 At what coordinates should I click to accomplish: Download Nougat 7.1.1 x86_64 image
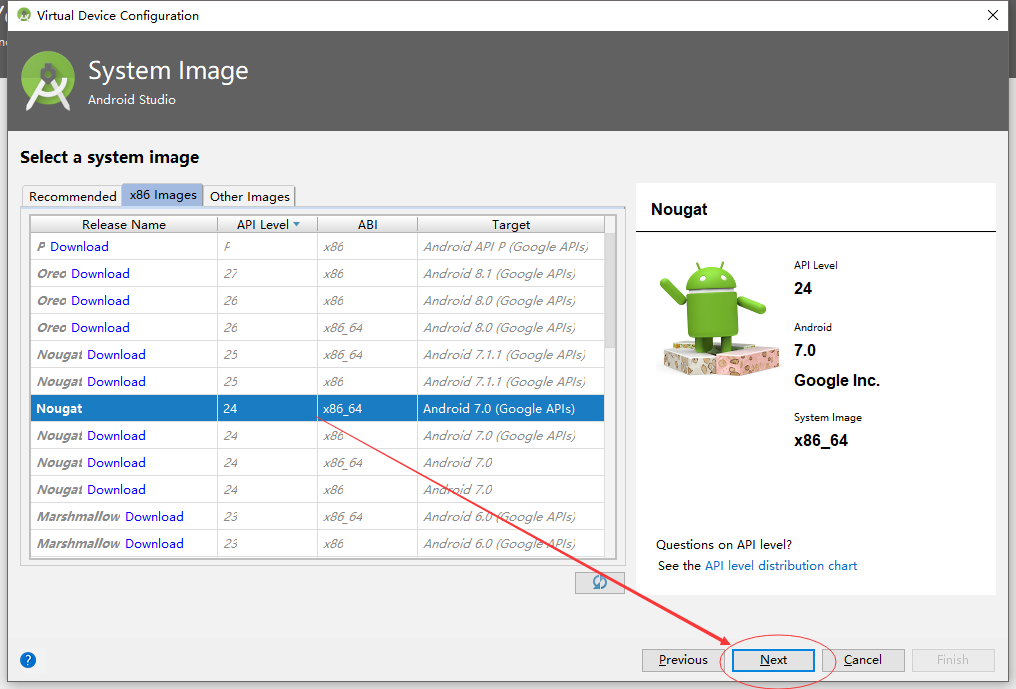(117, 355)
